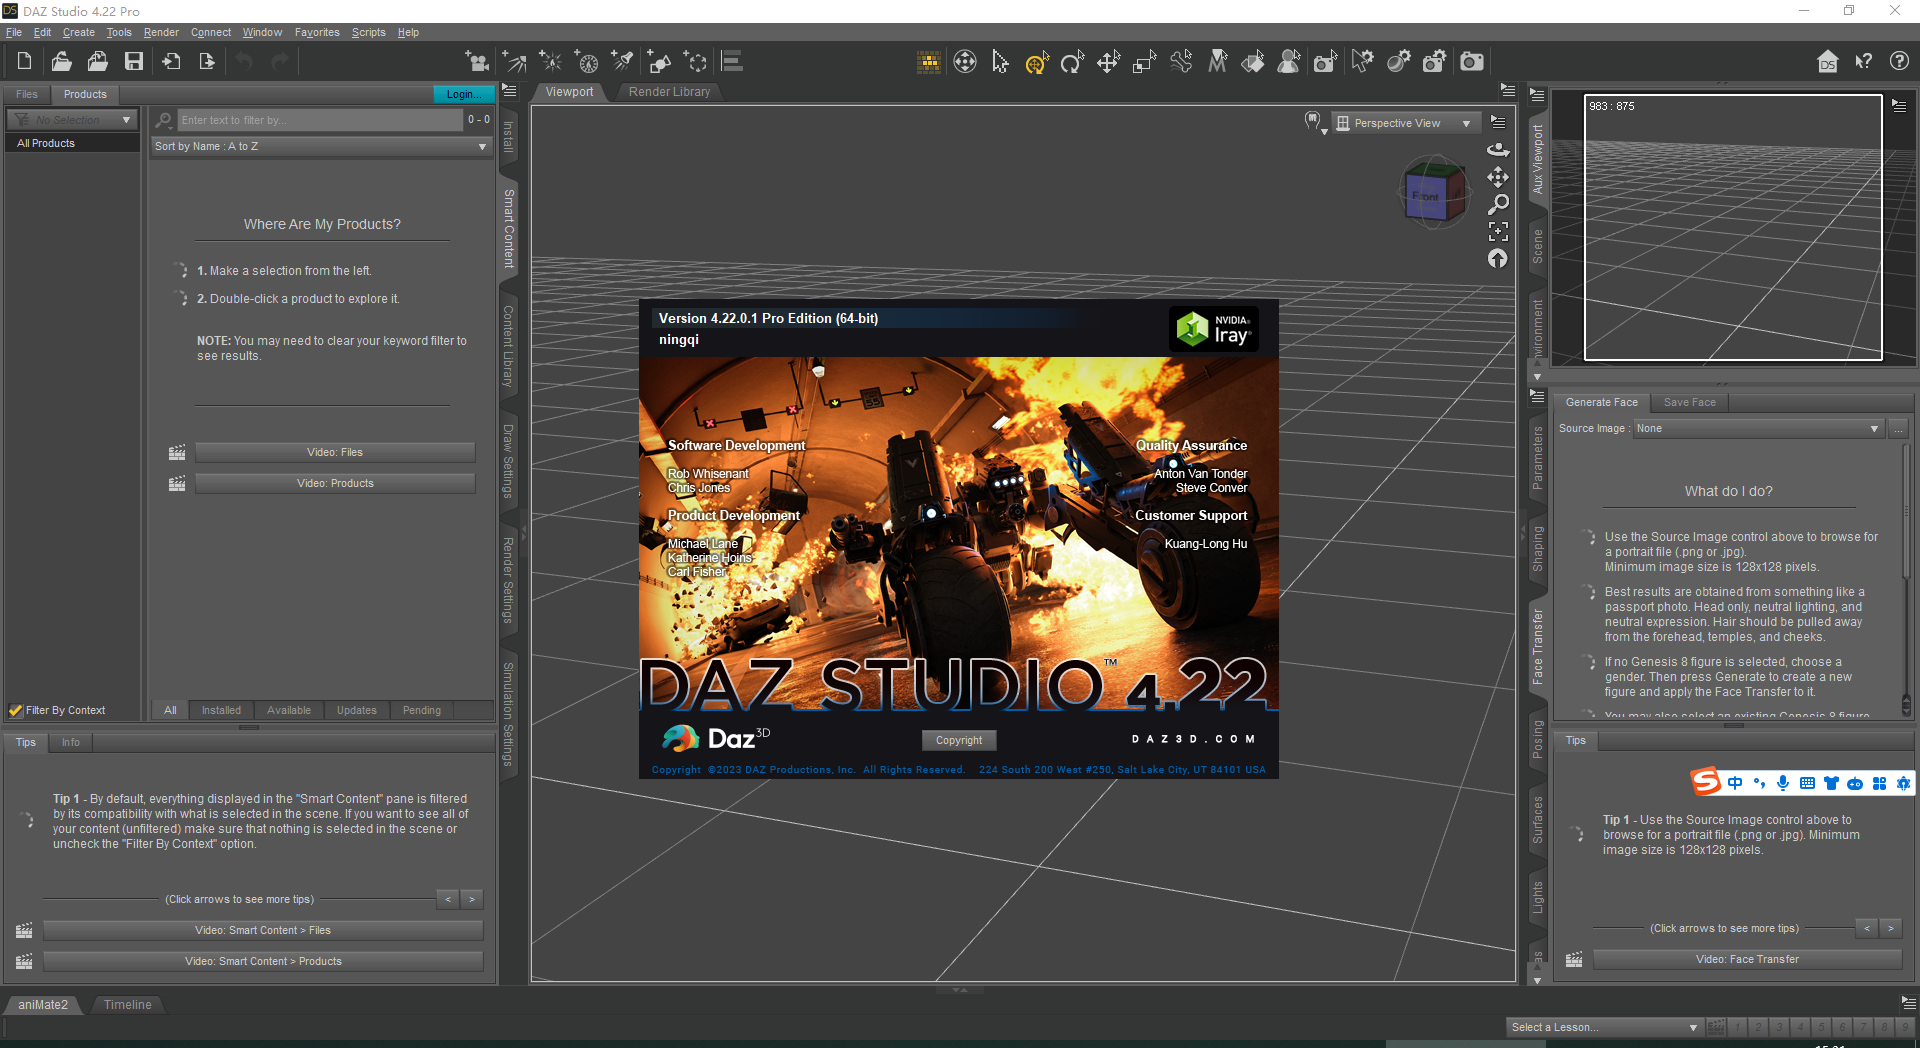Click the Export icon in toolbar
The image size is (1920, 1048).
click(207, 61)
